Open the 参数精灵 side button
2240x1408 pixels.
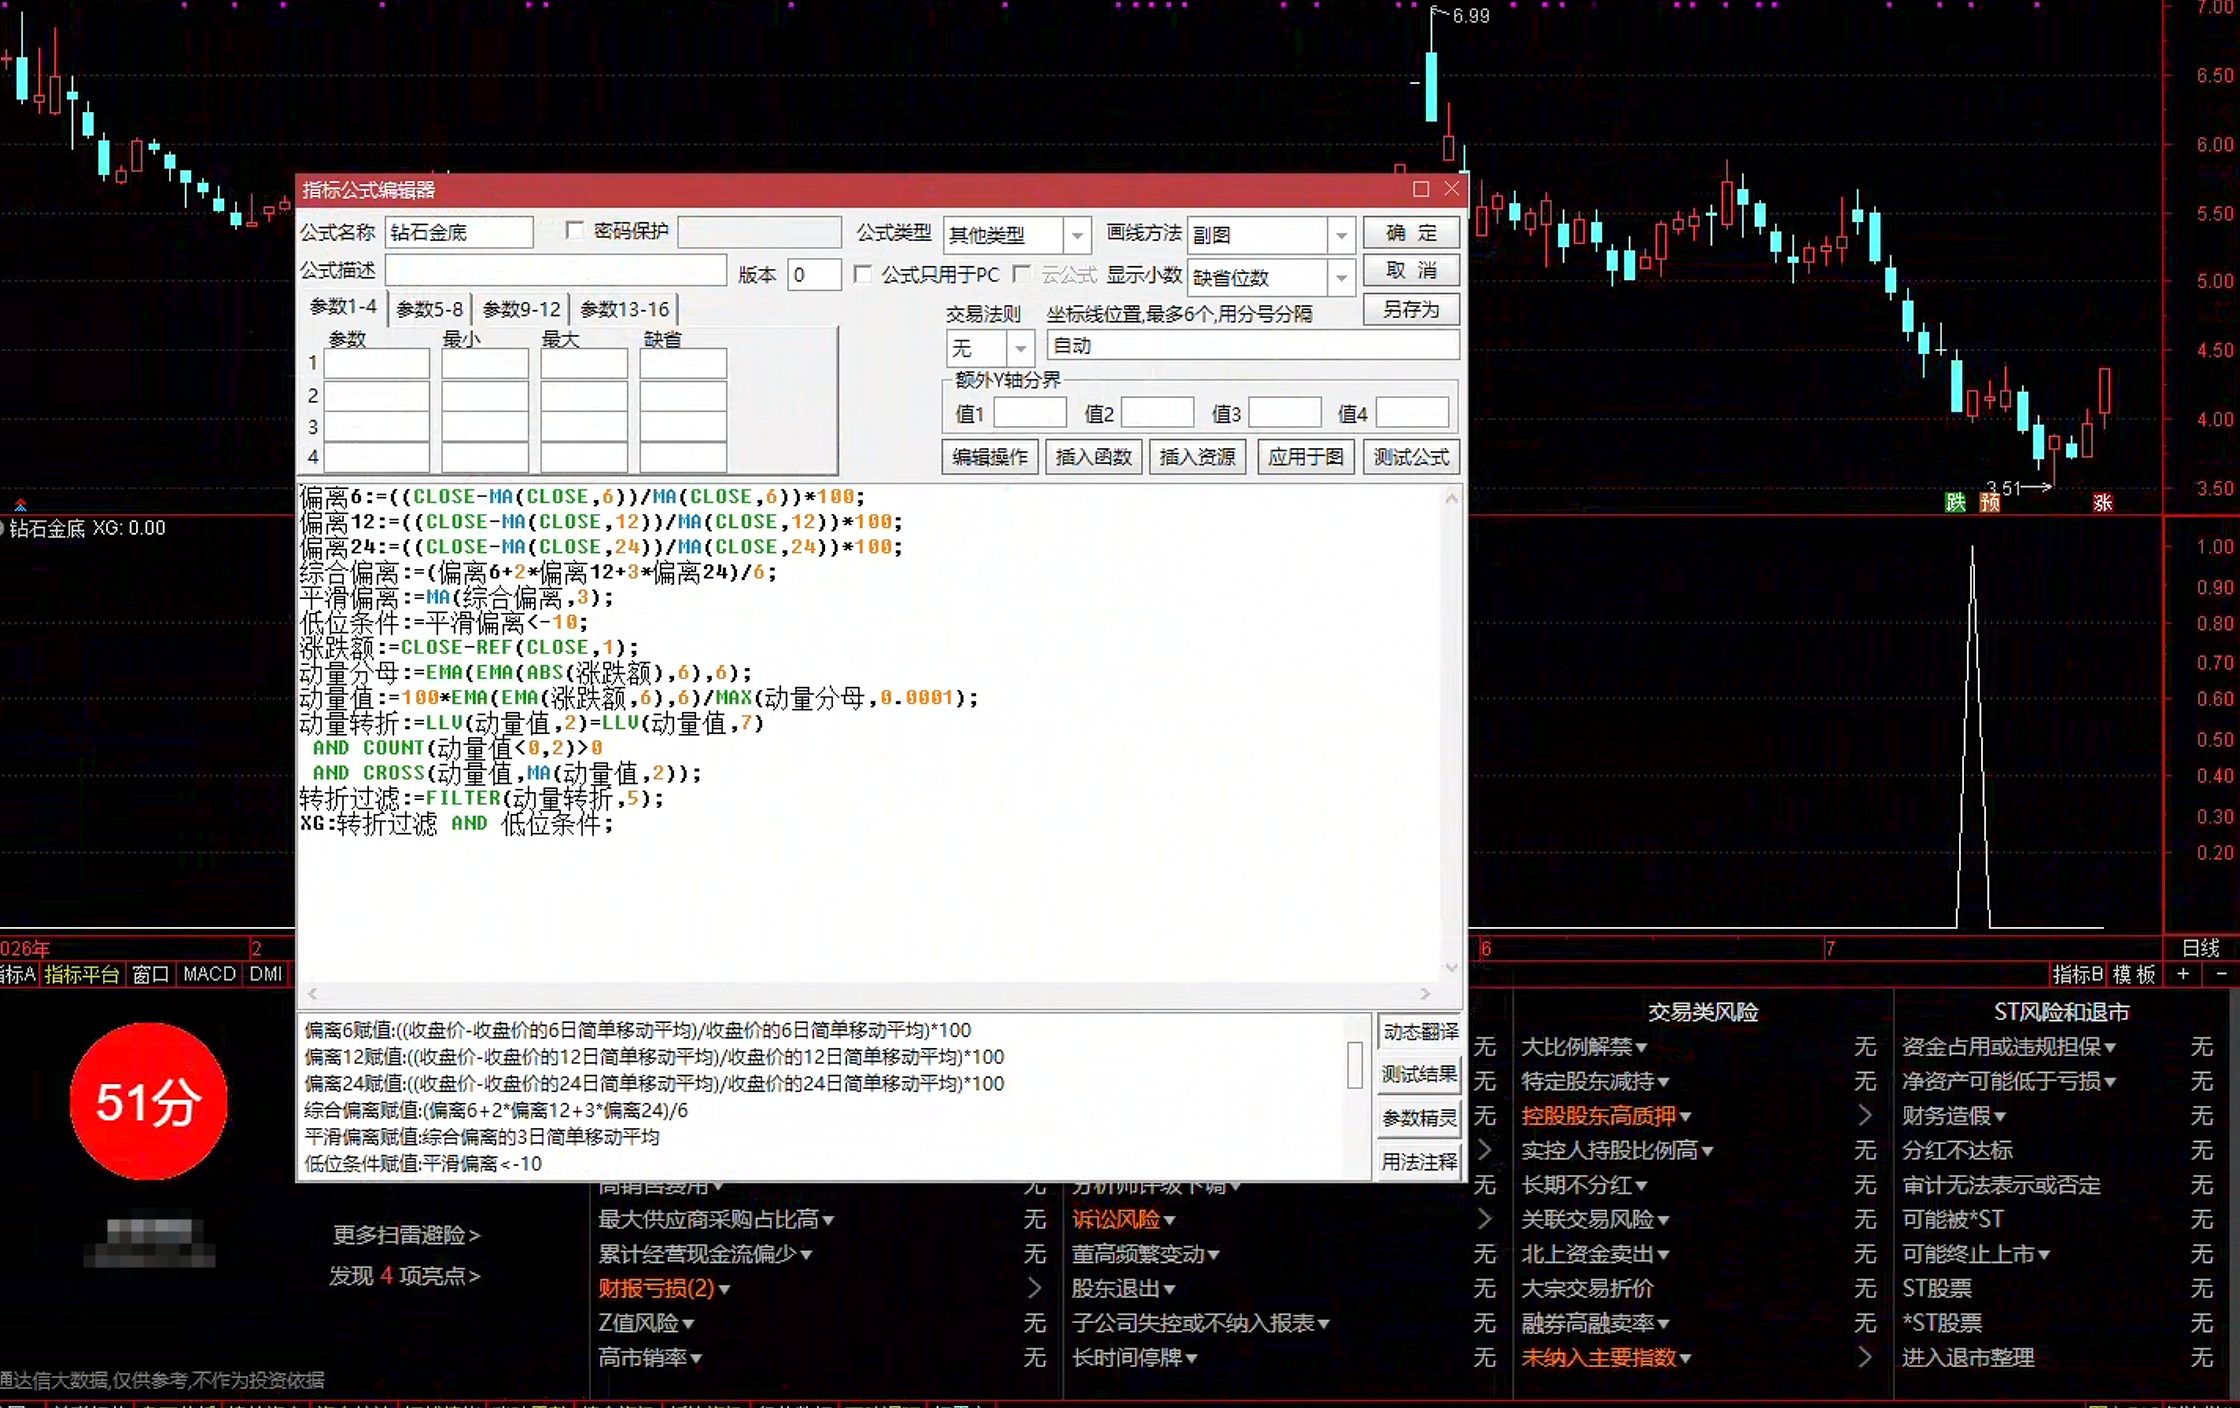point(1419,1118)
